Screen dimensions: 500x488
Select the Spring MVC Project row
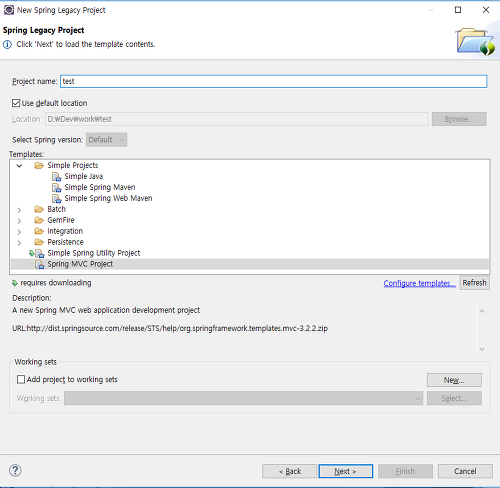pos(250,264)
